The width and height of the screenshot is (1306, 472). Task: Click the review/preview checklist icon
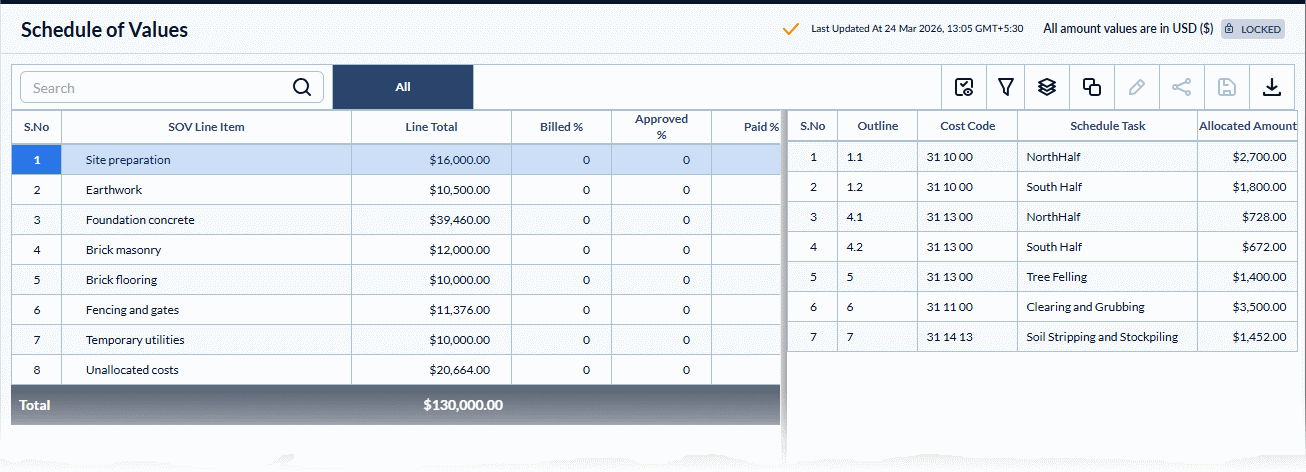964,87
